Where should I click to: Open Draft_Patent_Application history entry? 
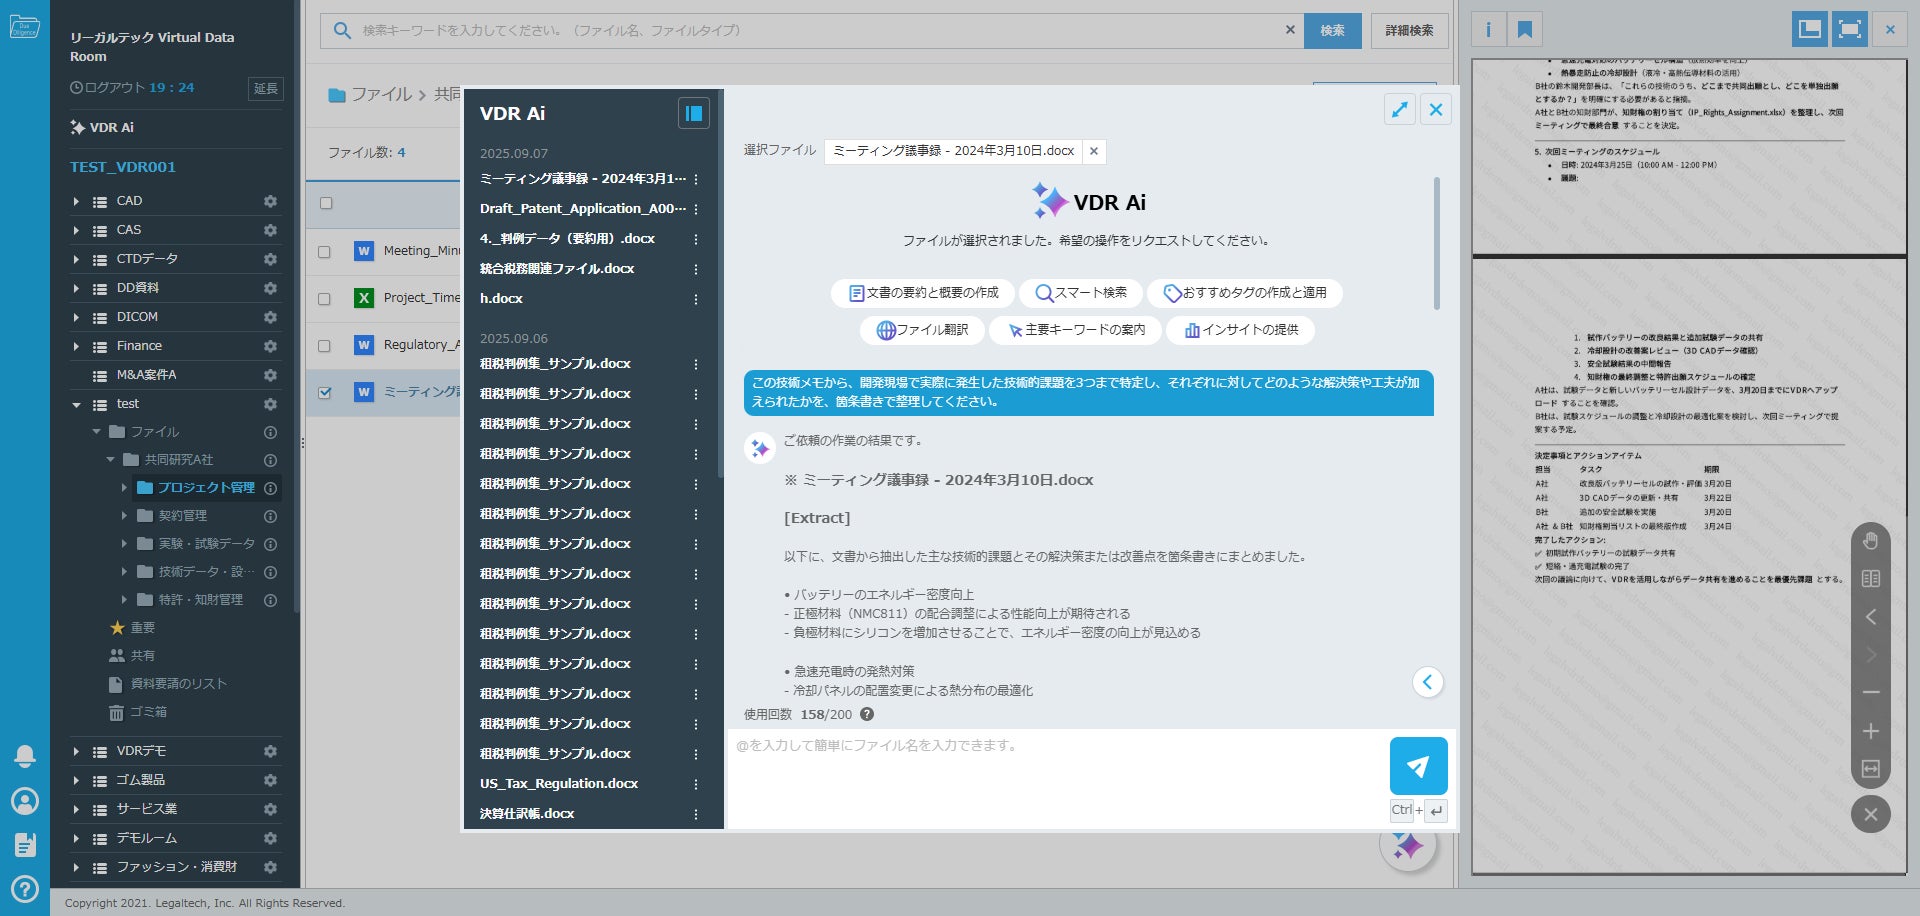coord(582,209)
